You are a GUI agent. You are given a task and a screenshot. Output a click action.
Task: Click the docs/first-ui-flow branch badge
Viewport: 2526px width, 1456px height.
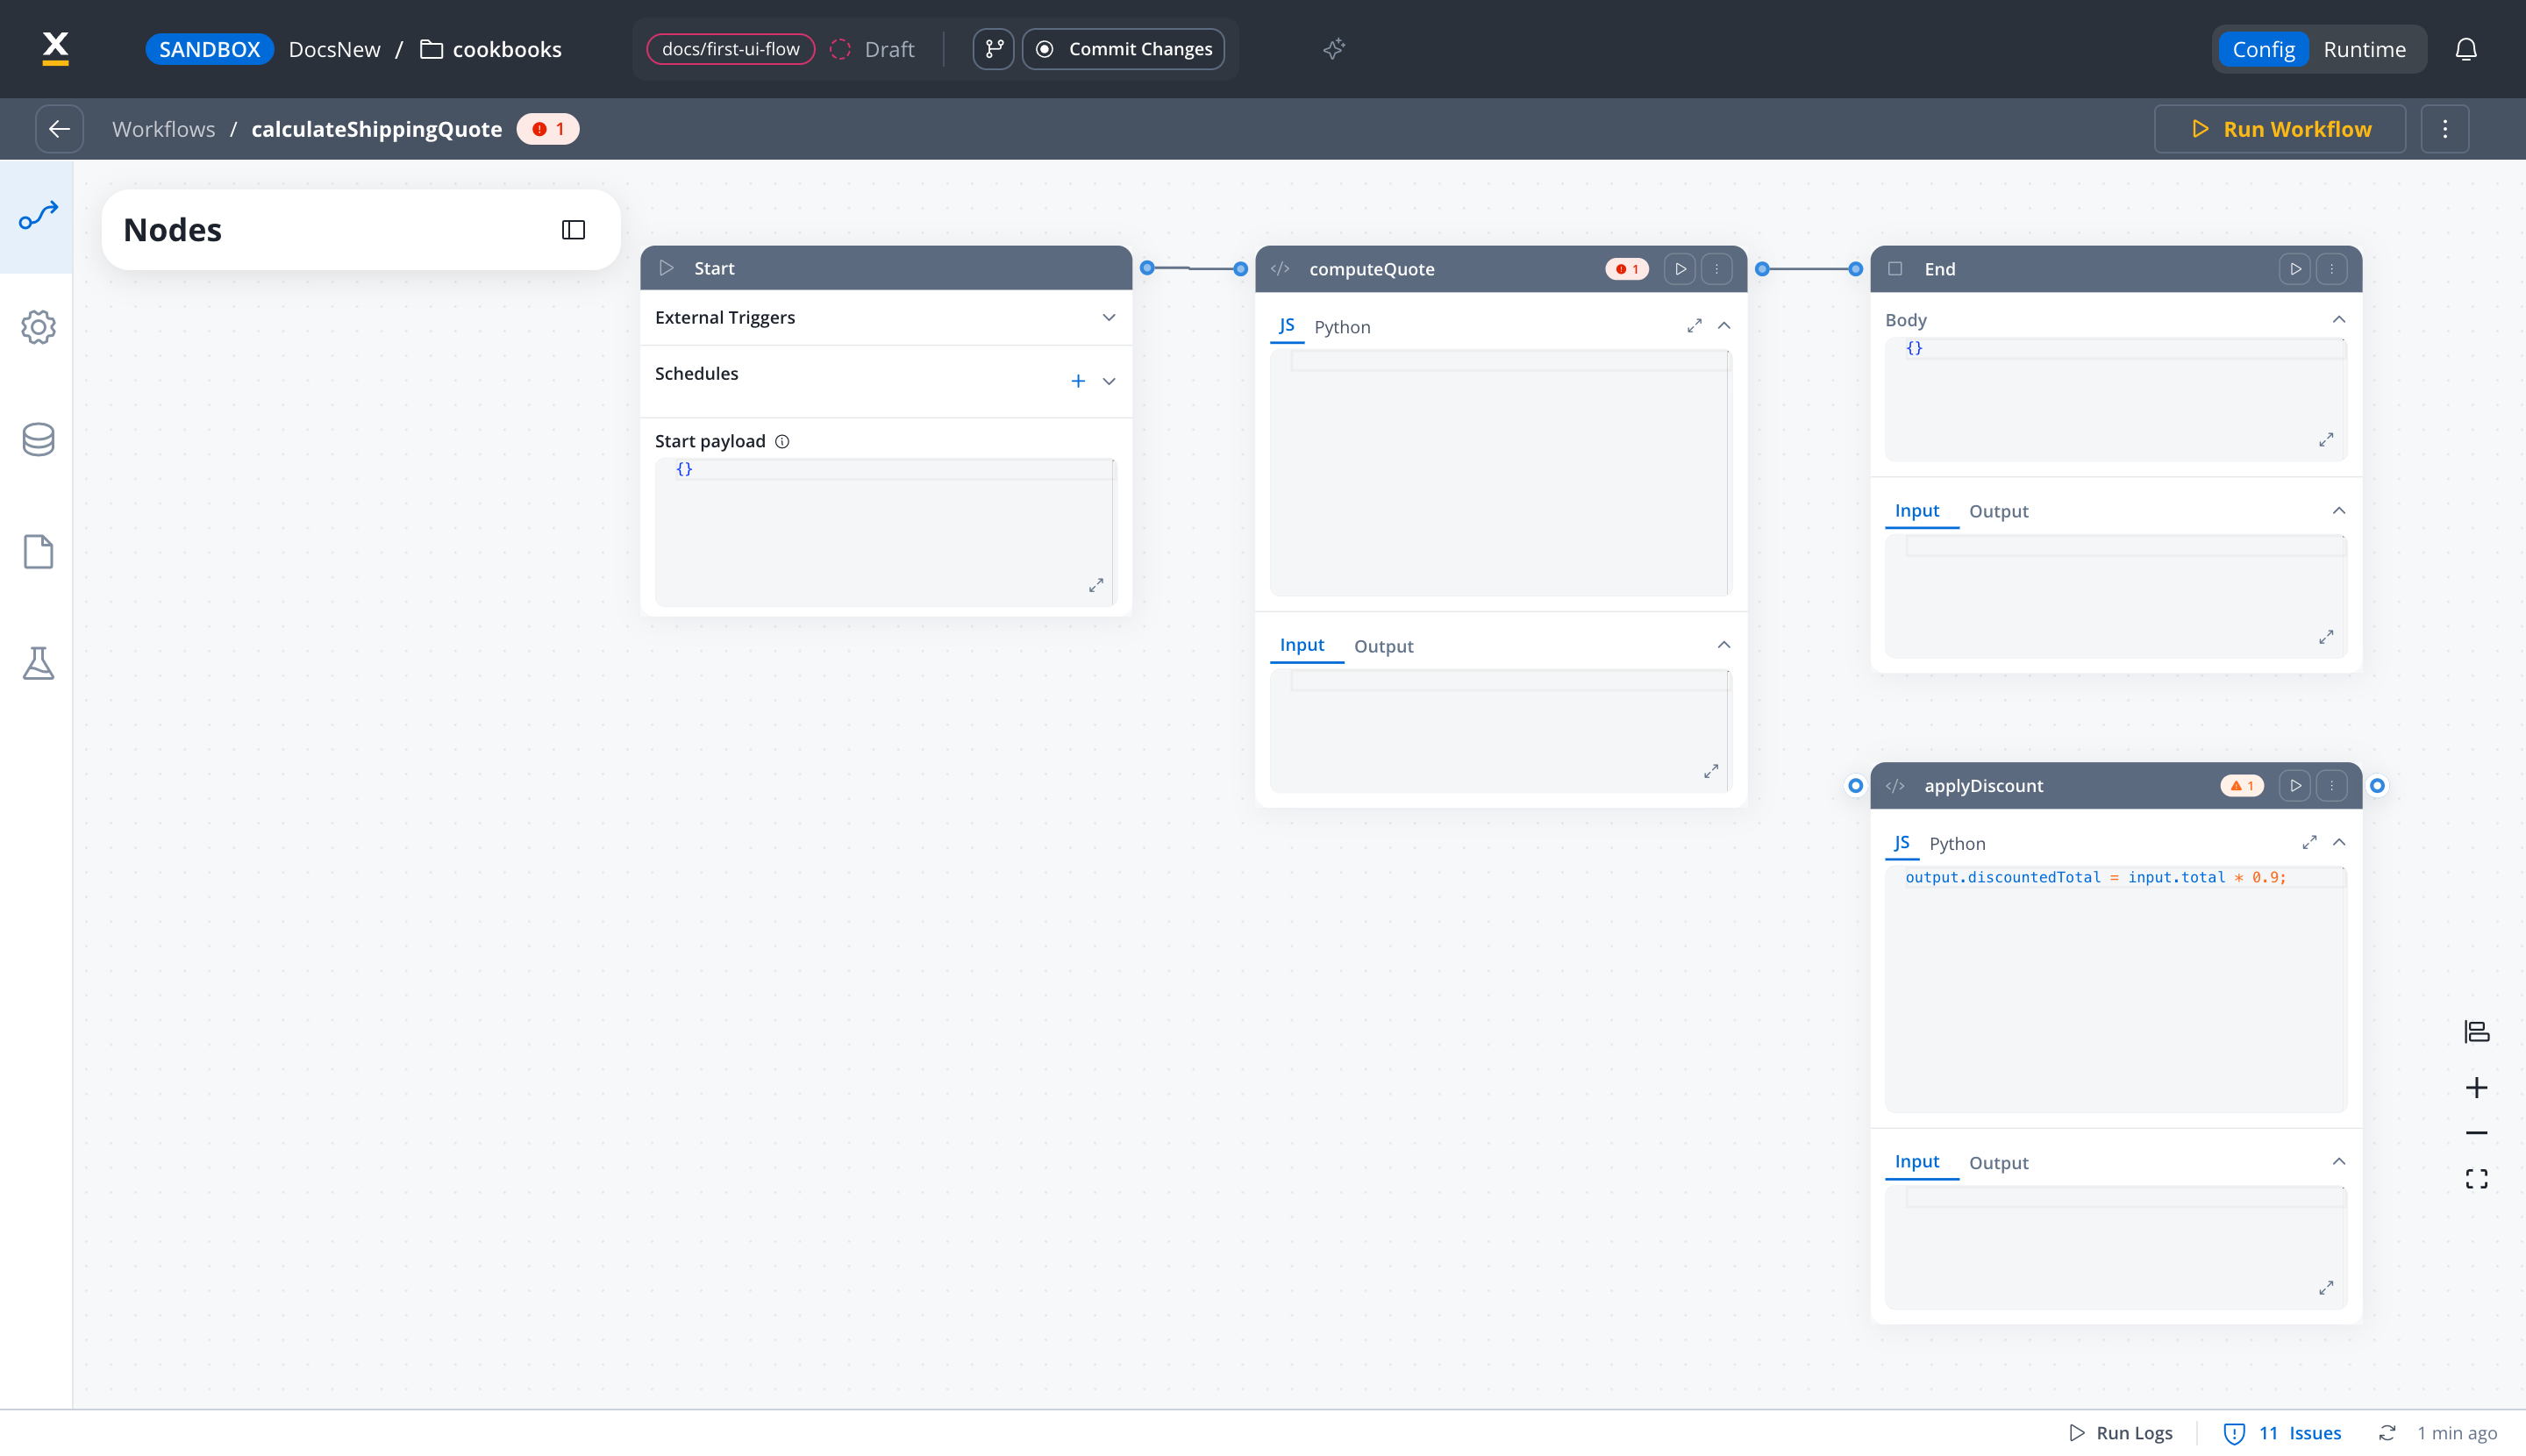click(x=730, y=49)
